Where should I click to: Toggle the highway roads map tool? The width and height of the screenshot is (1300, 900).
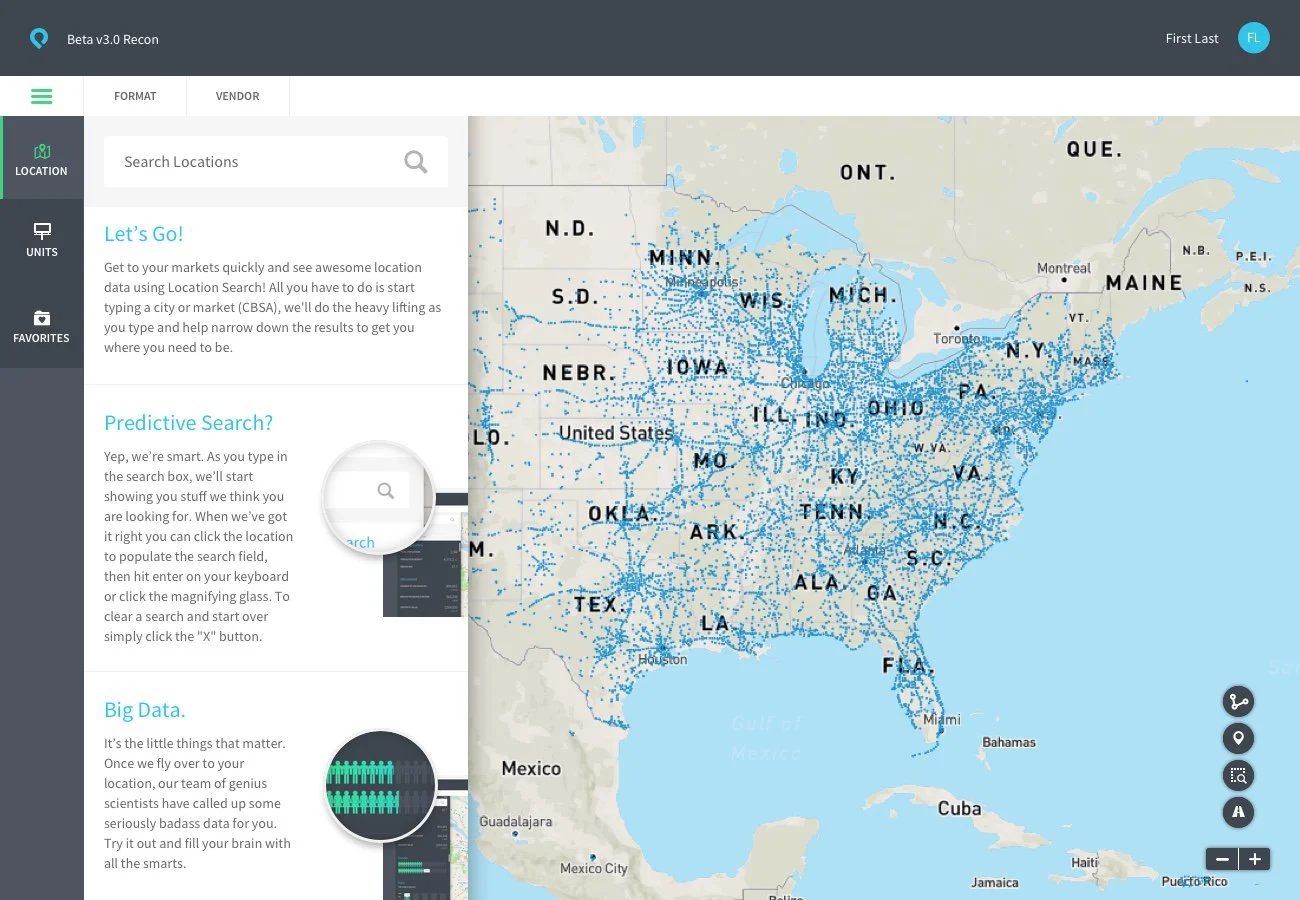(x=1238, y=812)
